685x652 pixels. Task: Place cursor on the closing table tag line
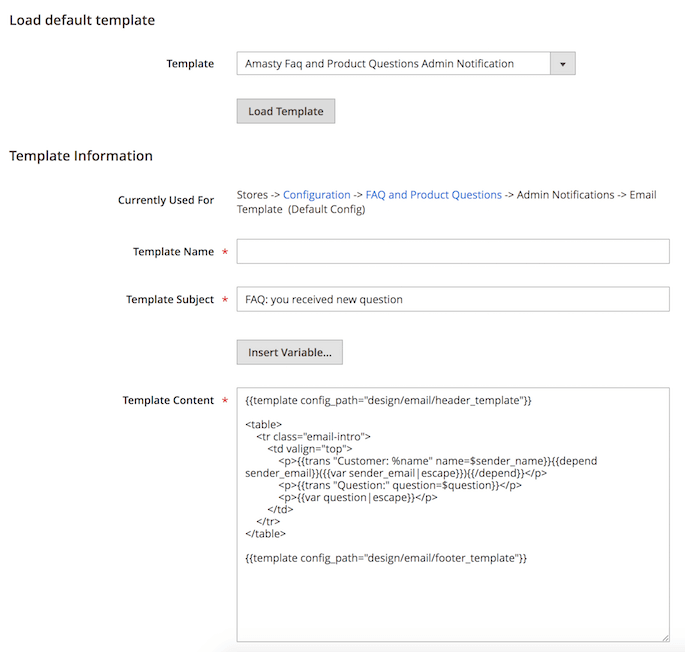(x=266, y=534)
